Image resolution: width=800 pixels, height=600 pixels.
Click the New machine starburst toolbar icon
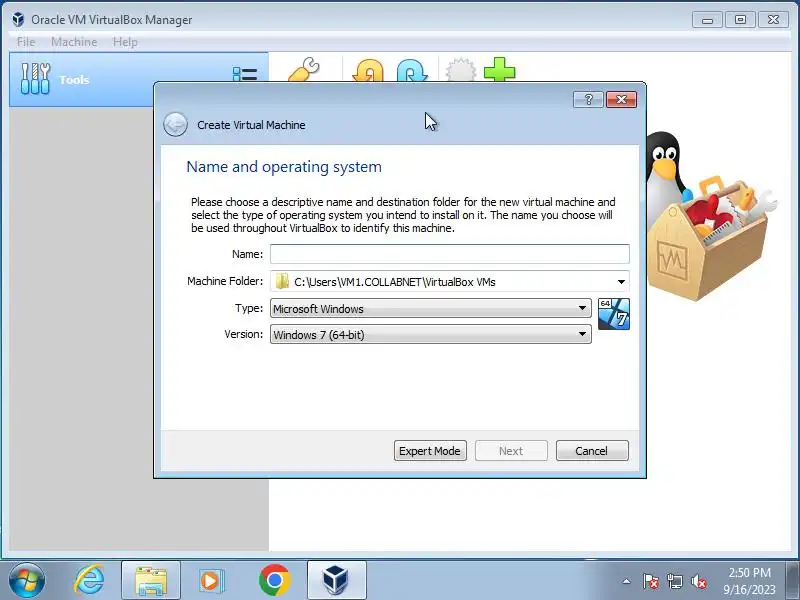[x=461, y=70]
